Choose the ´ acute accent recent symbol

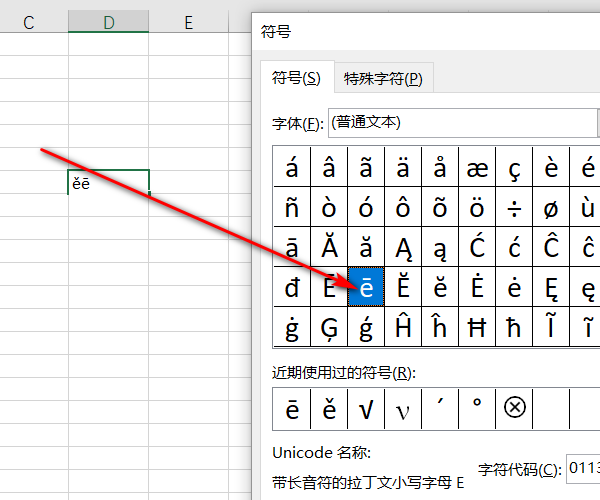[440, 409]
